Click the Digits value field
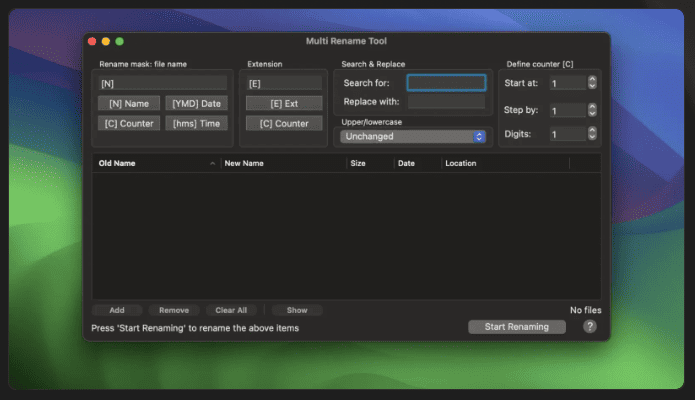Viewport: 695px width, 400px height. click(x=568, y=134)
